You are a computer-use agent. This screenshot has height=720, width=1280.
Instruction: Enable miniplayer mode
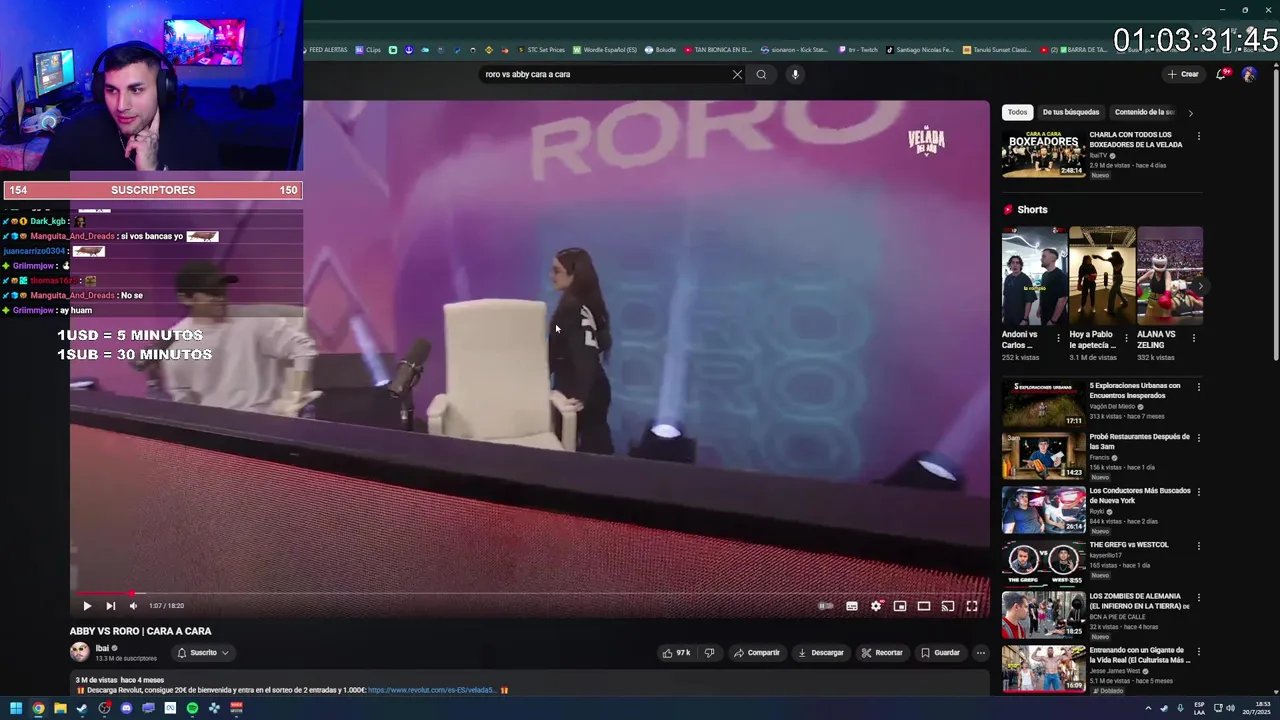(900, 606)
